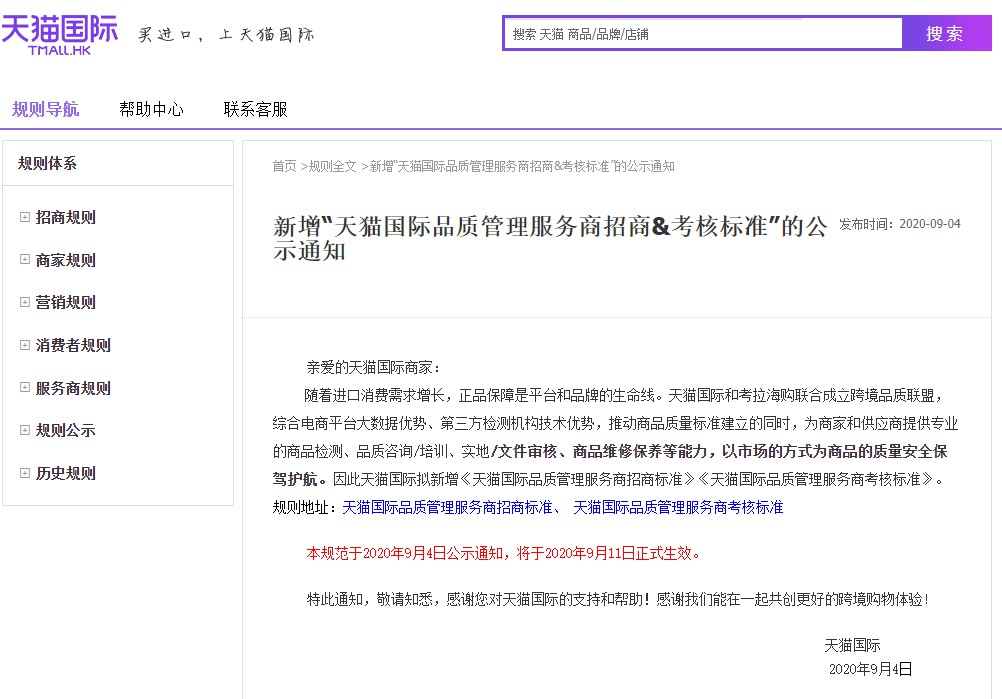
Task: Click the plus-box icon beside 招商规则
Action: tap(23, 217)
